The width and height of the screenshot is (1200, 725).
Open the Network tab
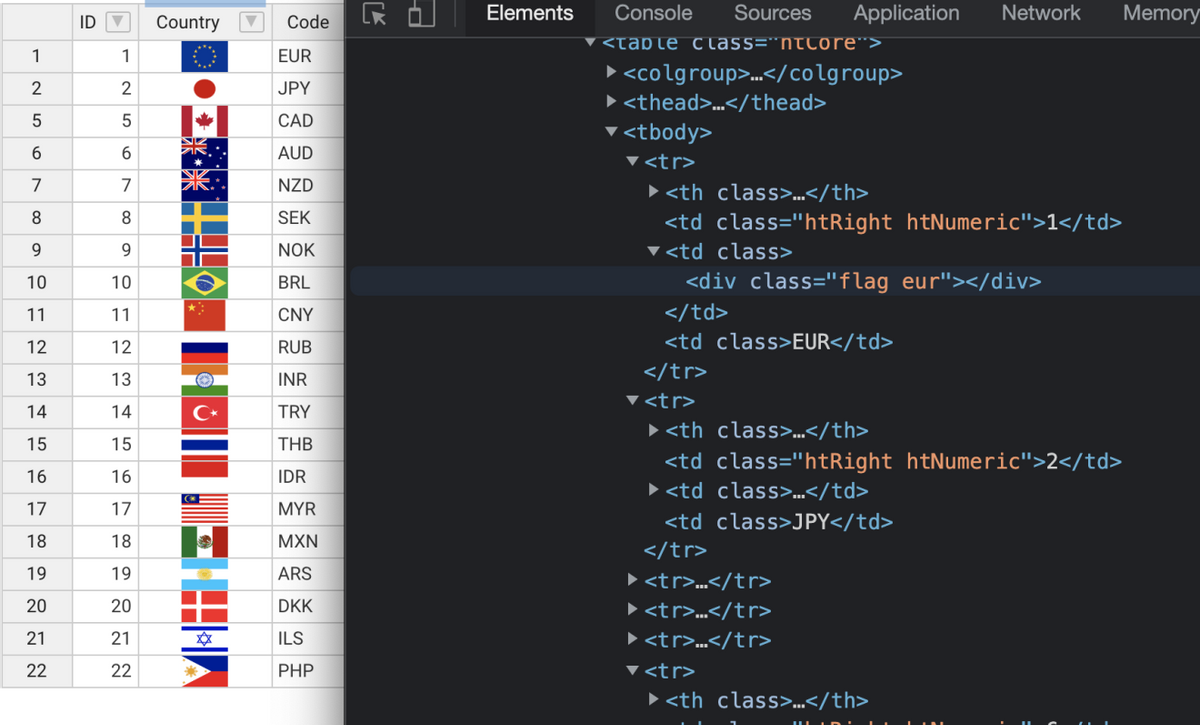(1040, 13)
